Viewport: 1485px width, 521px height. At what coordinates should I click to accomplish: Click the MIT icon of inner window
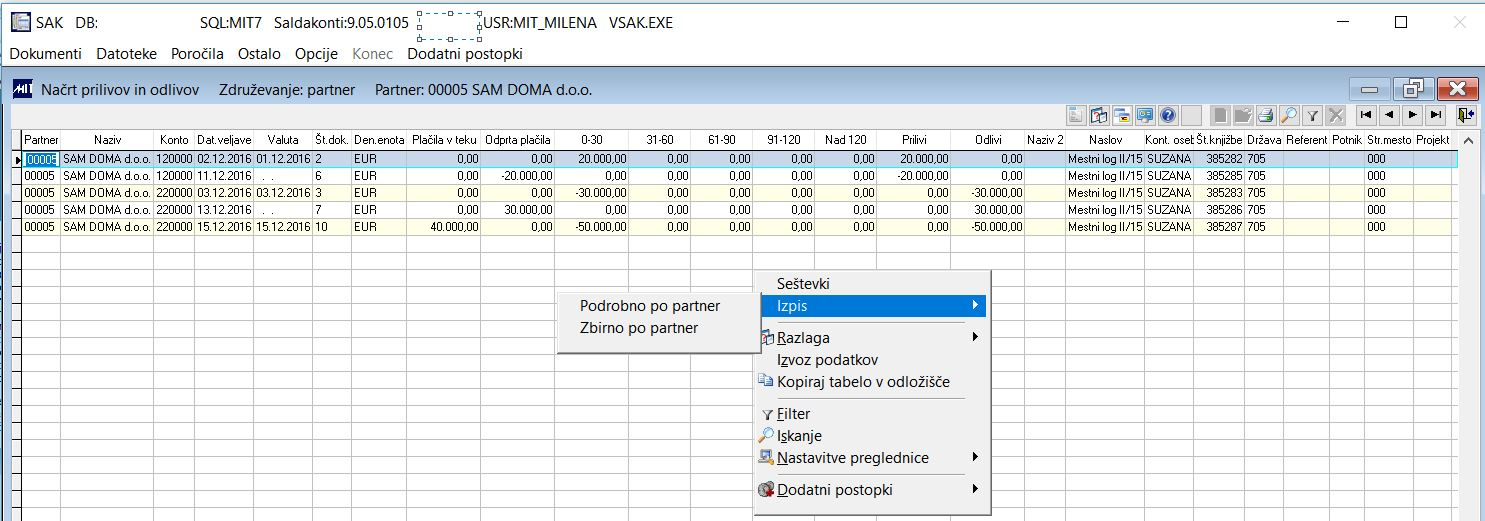coord(22,89)
